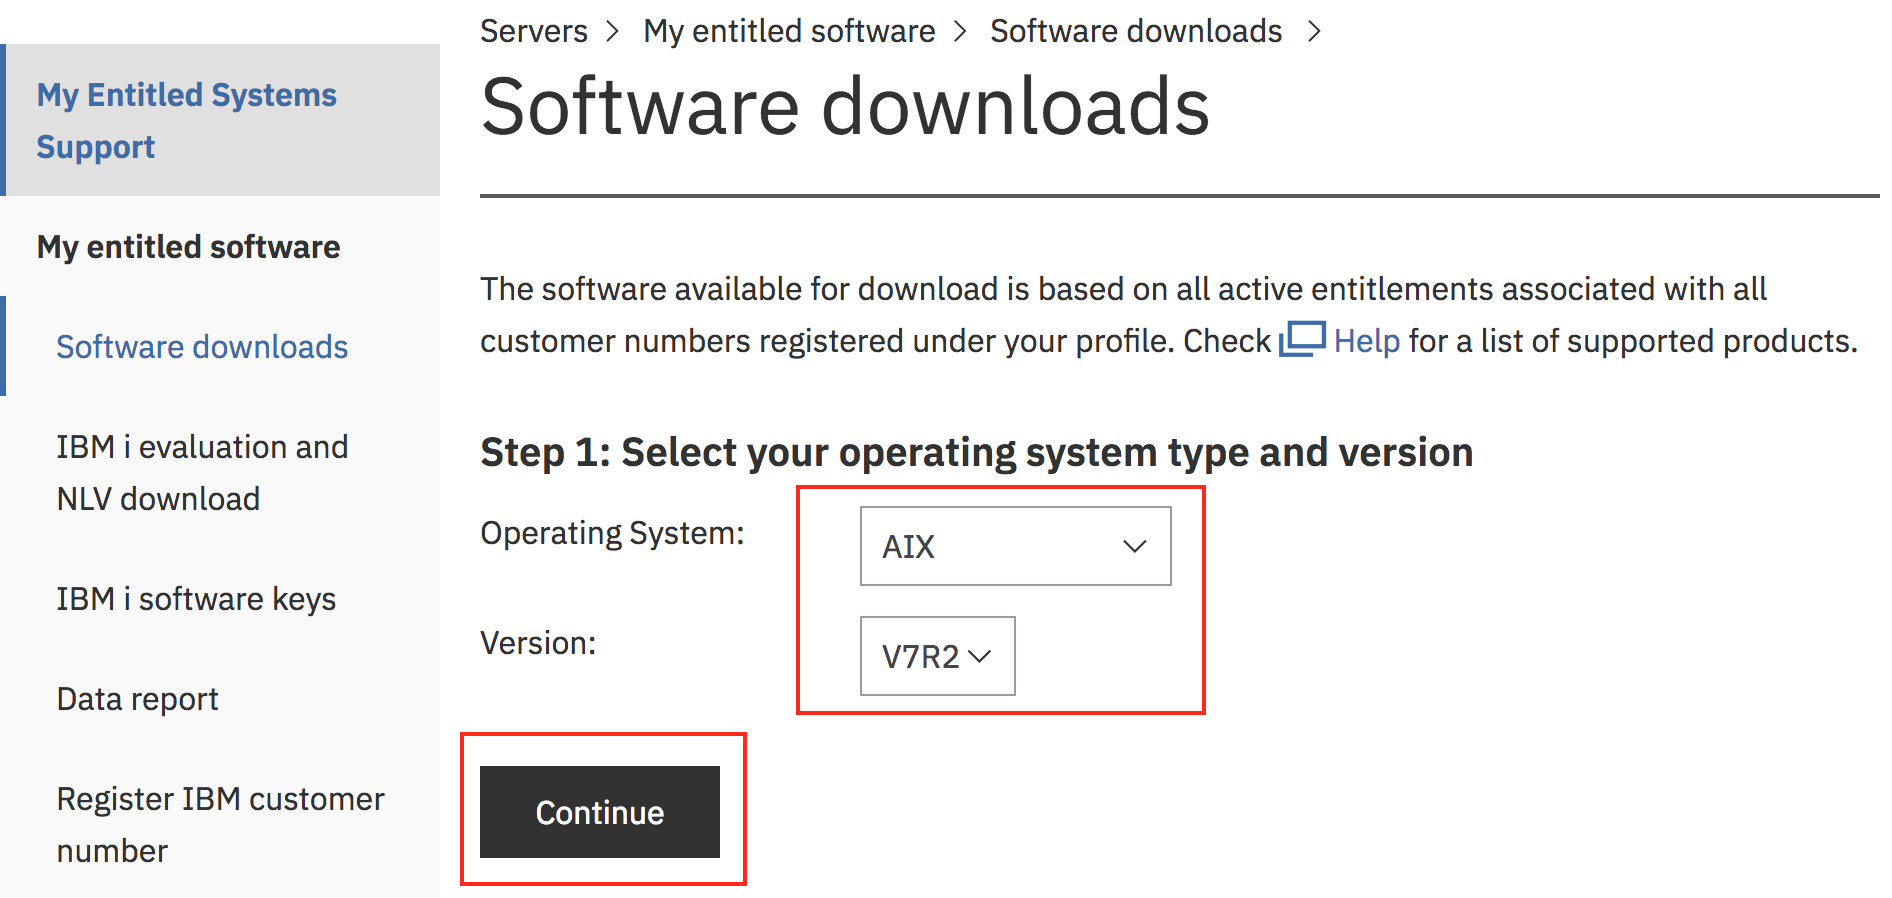The image size is (1892, 898).
Task: Click the Operating System dropdown chevron
Action: click(x=1134, y=546)
